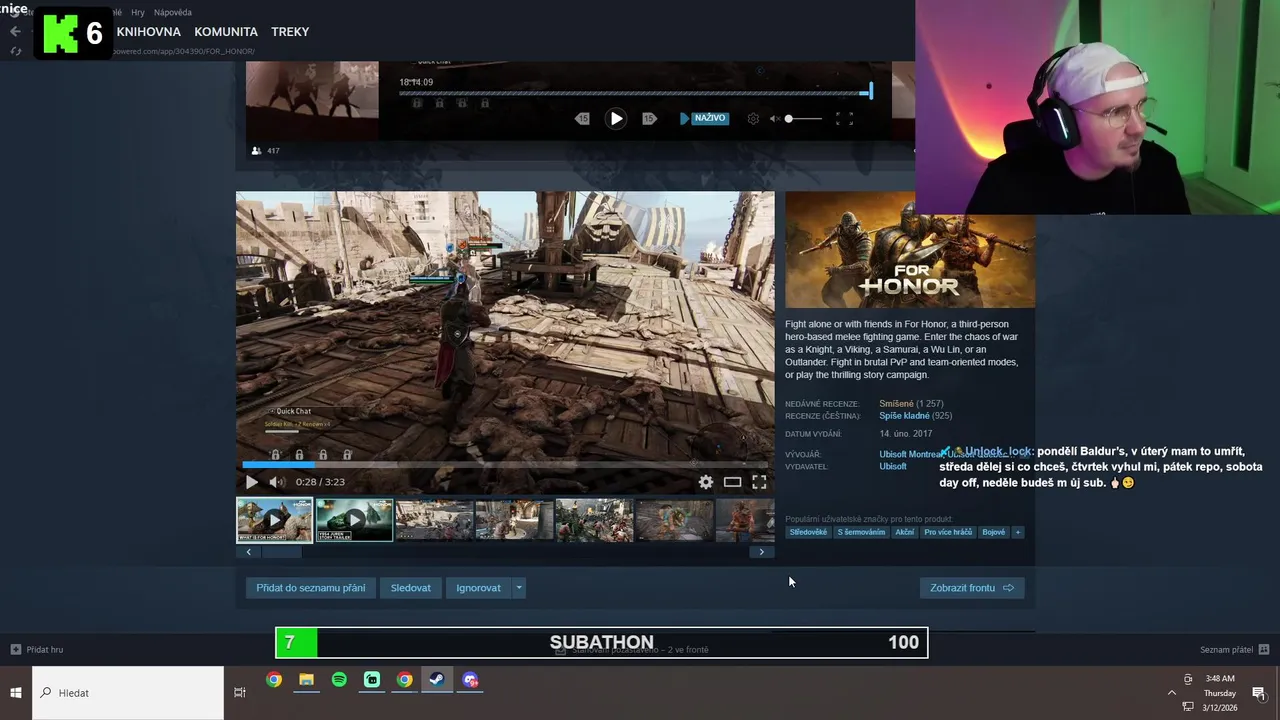Click the broadcast viewer count icon

click(256, 150)
